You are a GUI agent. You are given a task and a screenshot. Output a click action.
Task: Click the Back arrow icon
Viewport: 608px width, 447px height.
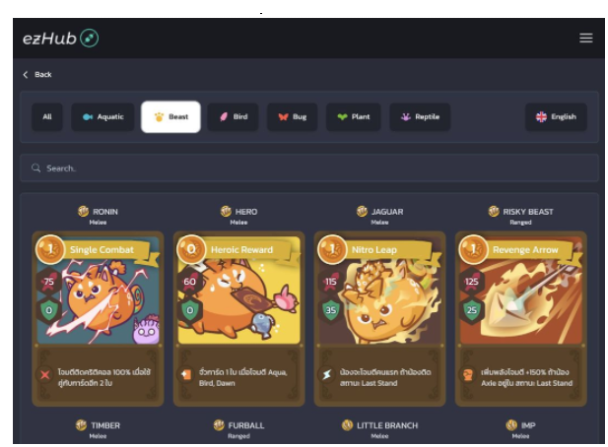point(26,74)
